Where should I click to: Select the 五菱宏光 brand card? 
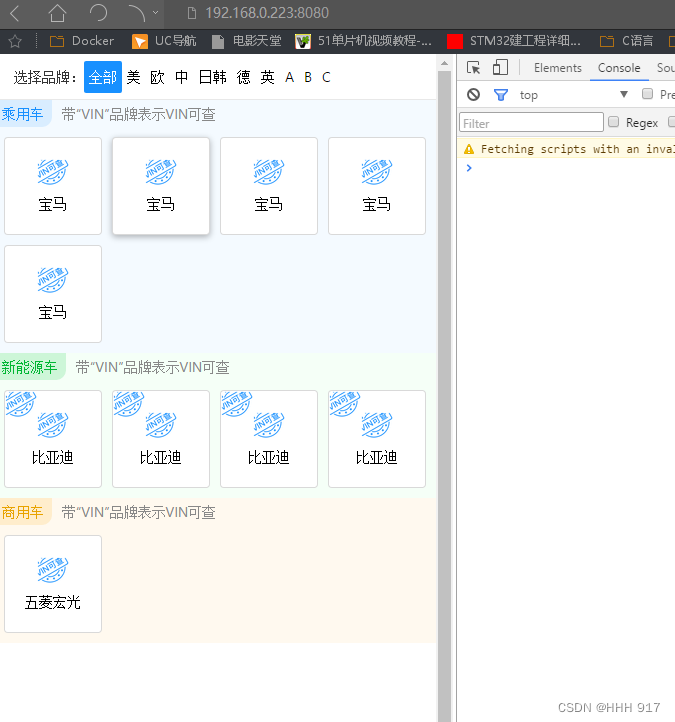pos(53,584)
